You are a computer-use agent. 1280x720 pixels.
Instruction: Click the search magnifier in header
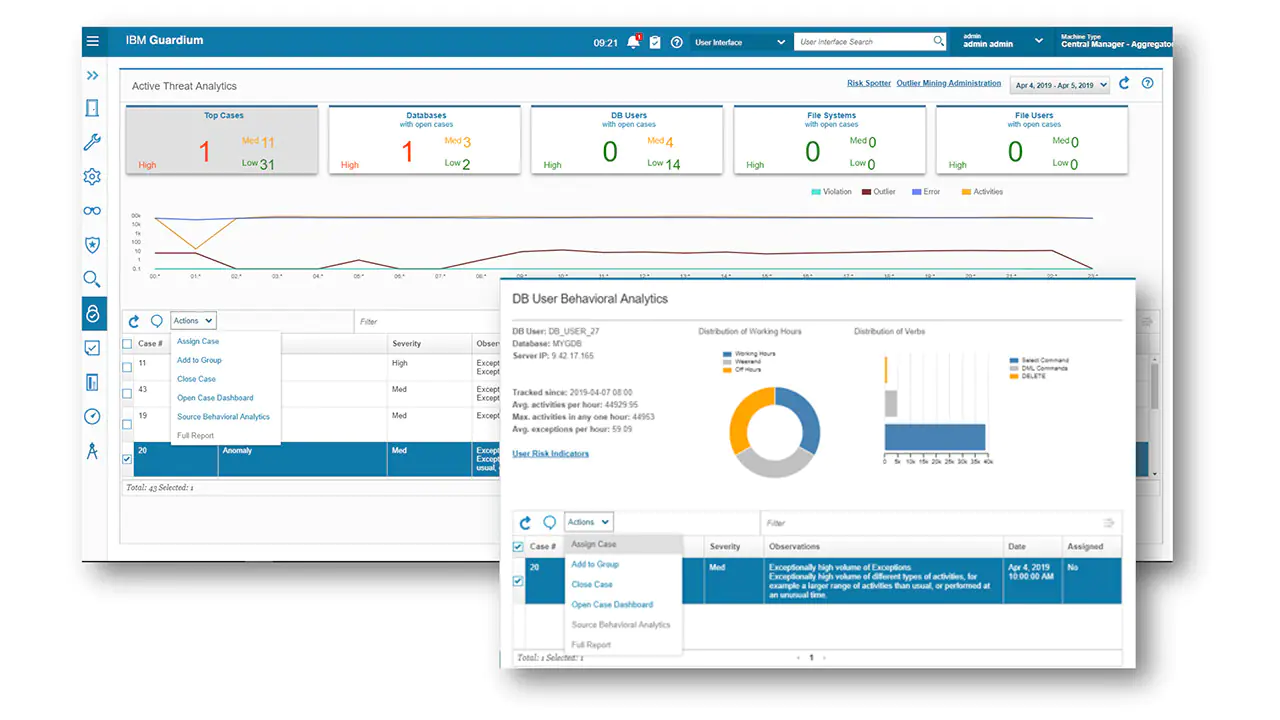[x=939, y=41]
